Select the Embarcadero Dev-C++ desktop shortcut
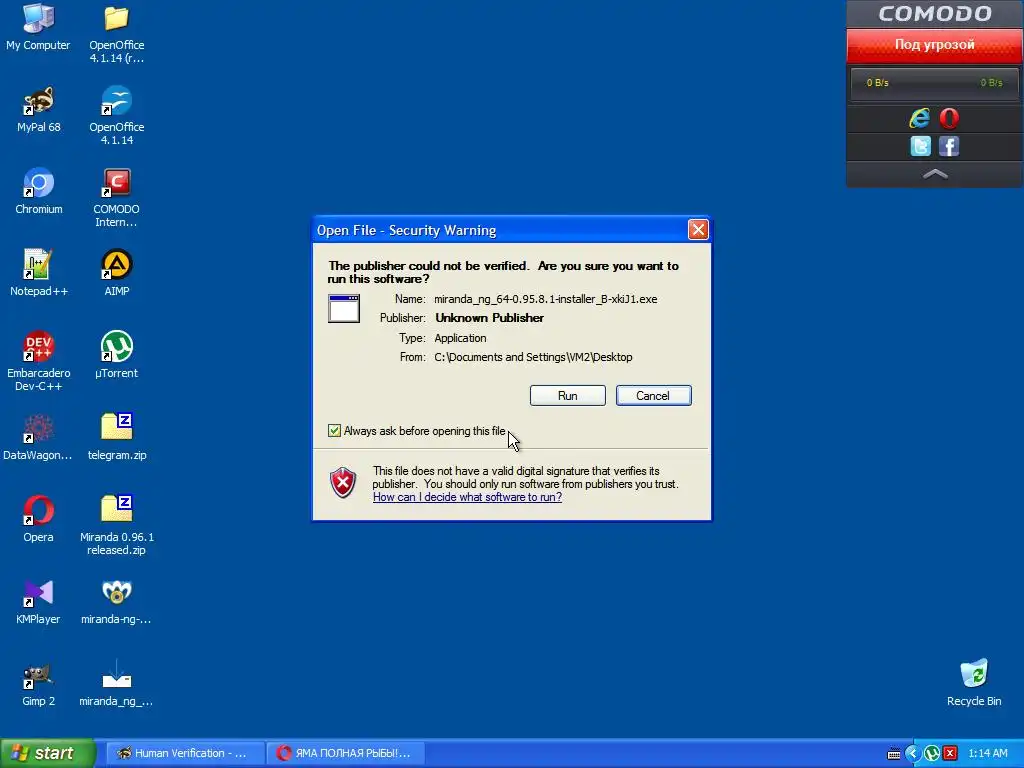 click(39, 362)
